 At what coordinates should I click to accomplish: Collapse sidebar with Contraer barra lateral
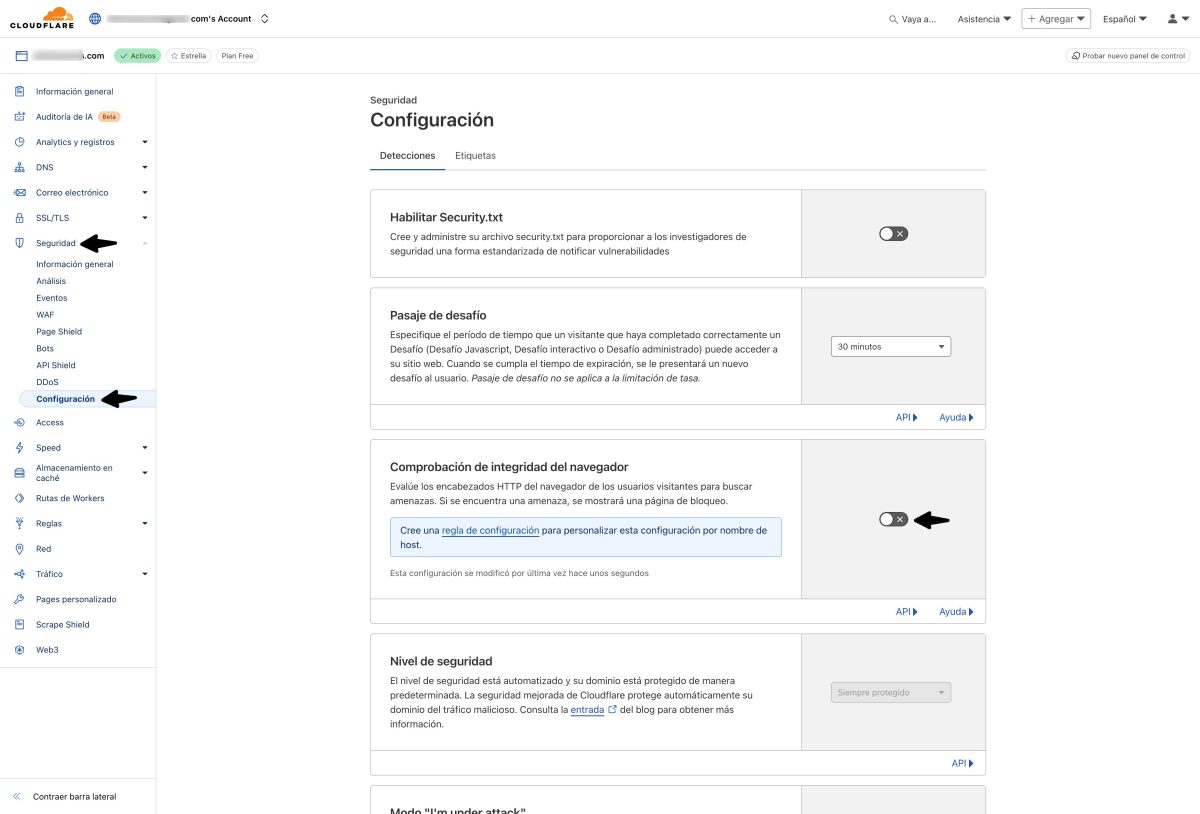65,797
